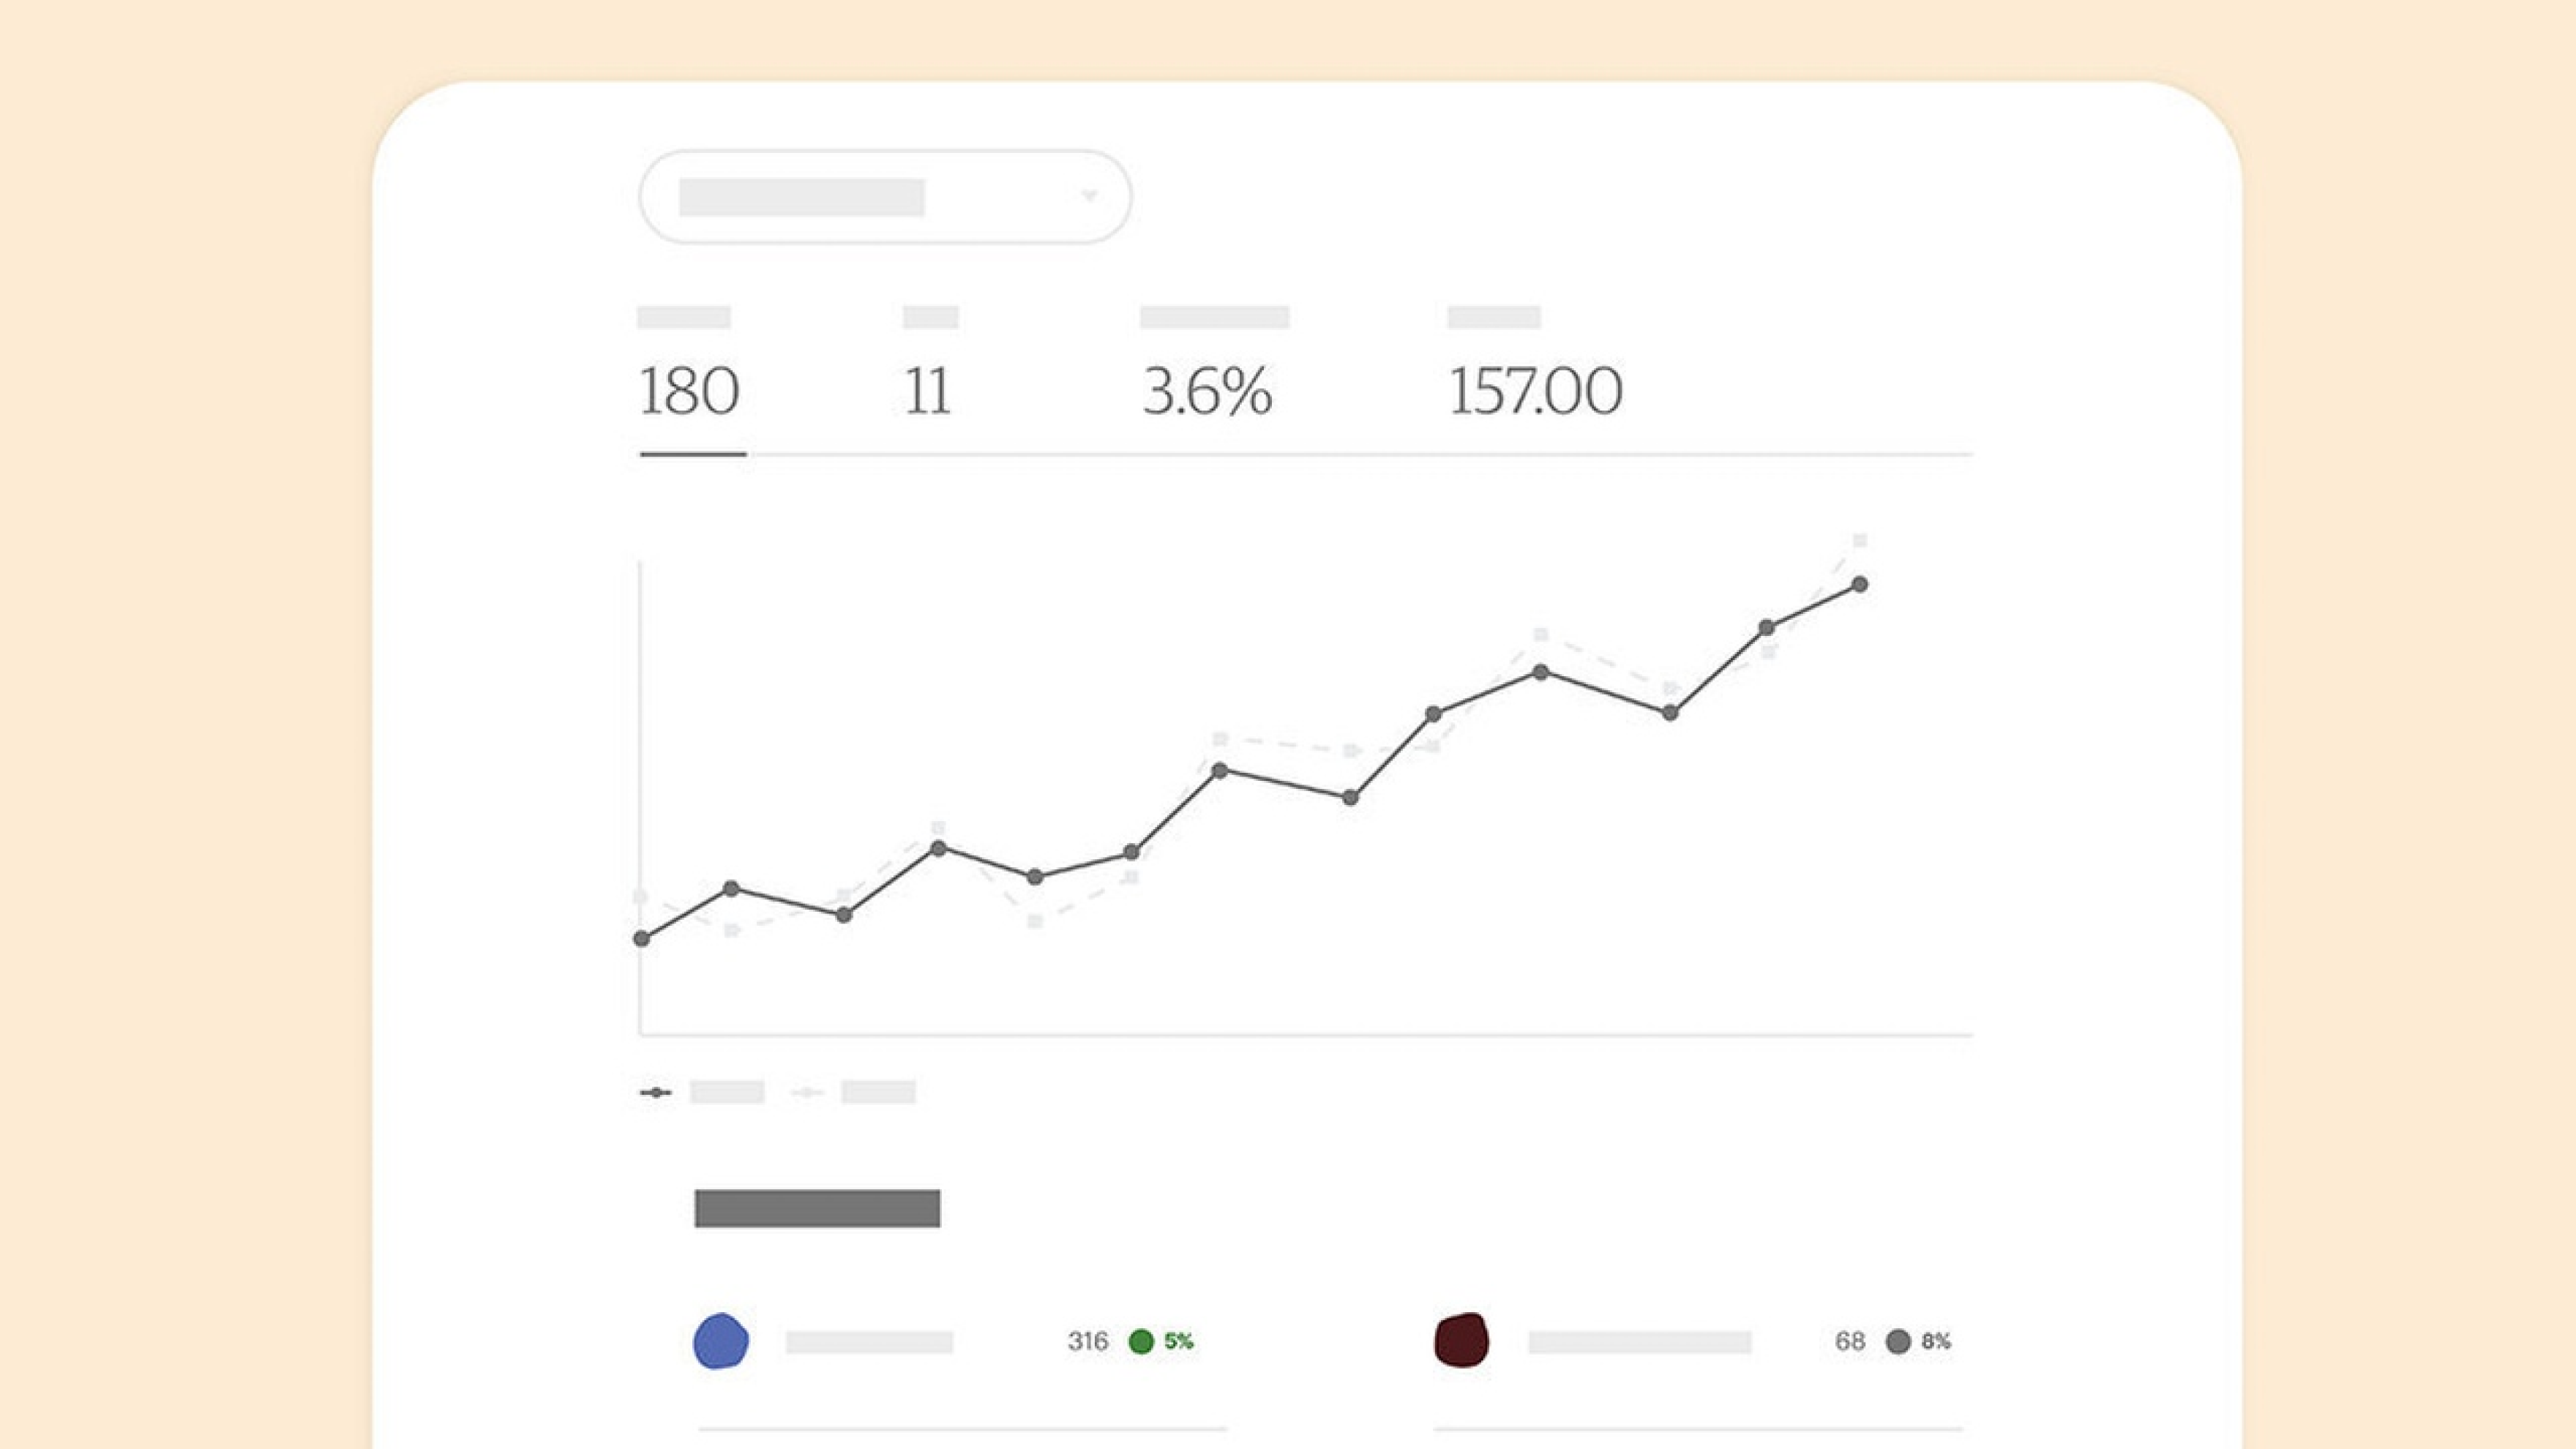This screenshot has height=1449, width=2576.
Task: Click the green 5% indicator dot
Action: click(x=1141, y=1341)
